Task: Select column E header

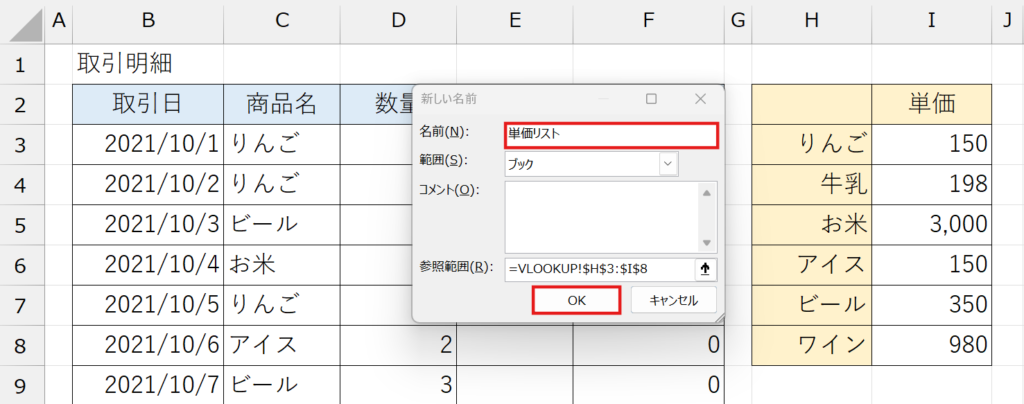Action: click(515, 22)
